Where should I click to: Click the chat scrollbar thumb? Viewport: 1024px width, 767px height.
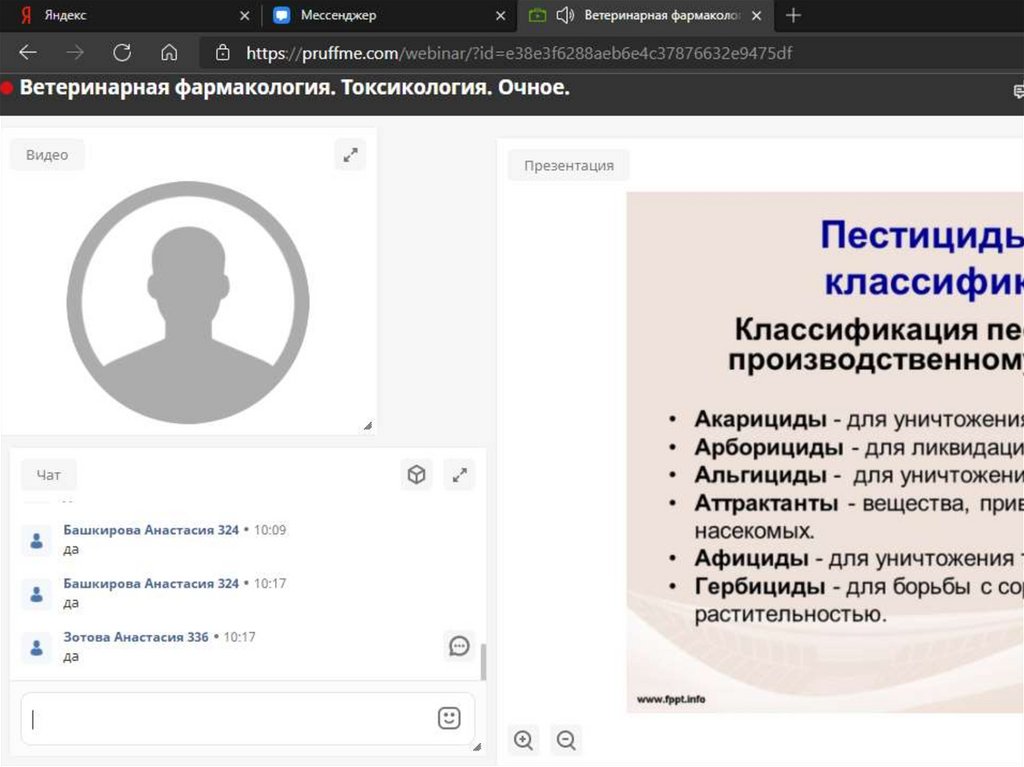[x=484, y=661]
